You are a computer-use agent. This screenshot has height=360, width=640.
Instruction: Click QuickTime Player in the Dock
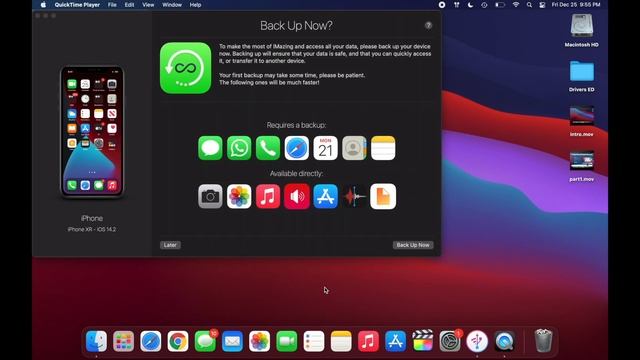504,341
